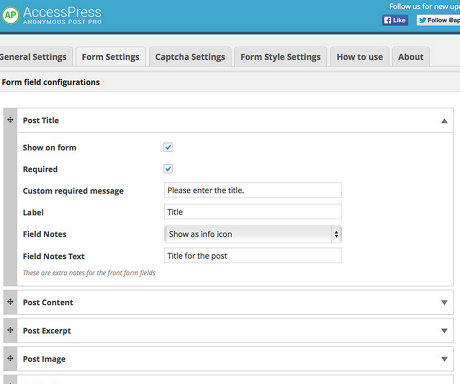Collapse the Post Title section arrow
The width and height of the screenshot is (460, 384).
click(444, 121)
